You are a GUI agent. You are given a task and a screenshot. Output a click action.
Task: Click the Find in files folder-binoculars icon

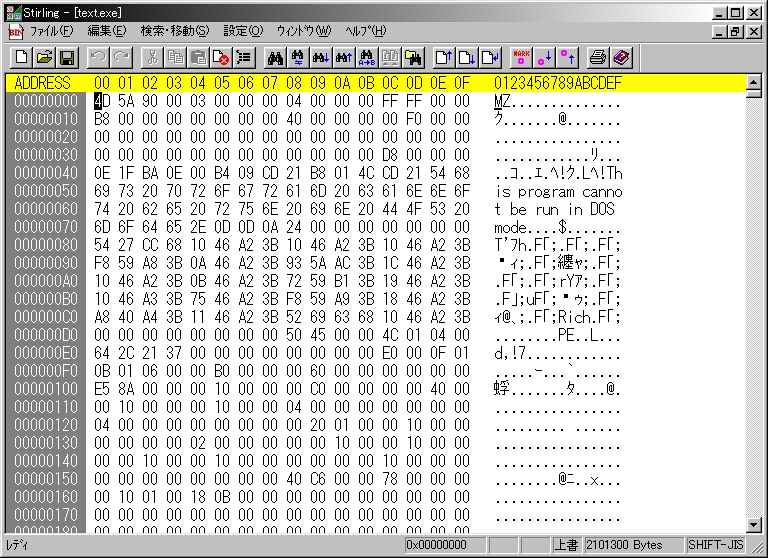(413, 57)
